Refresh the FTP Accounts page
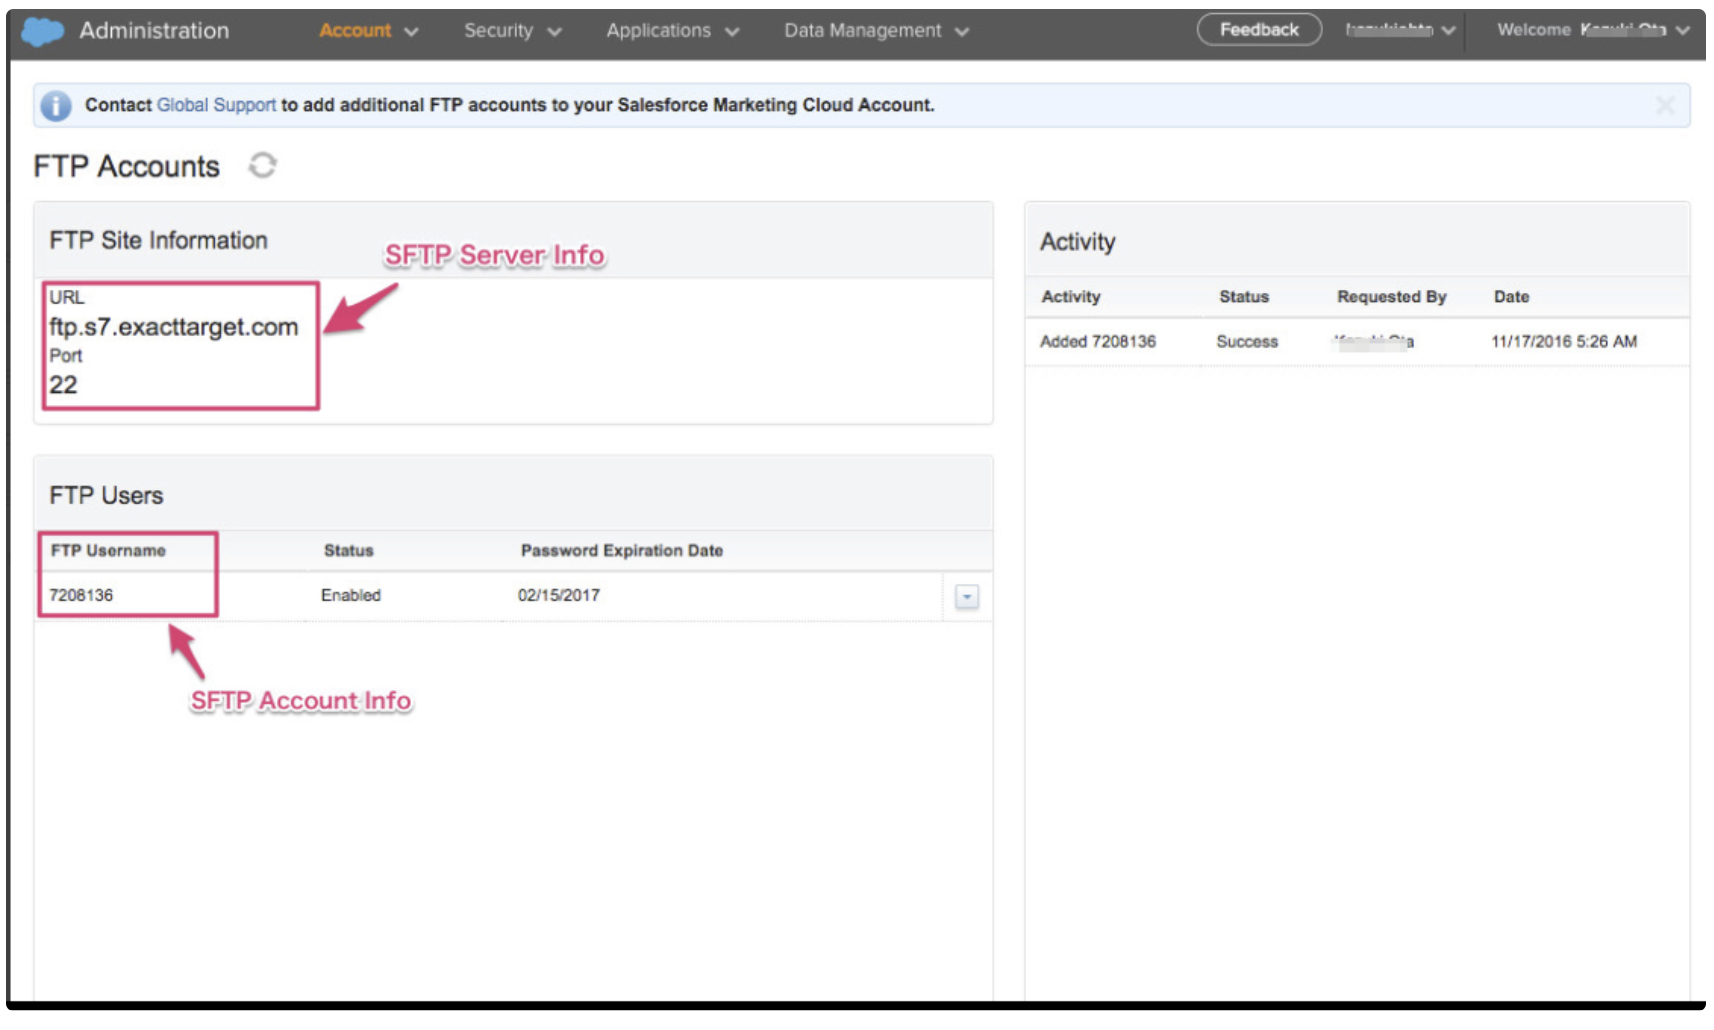The height and width of the screenshot is (1030, 1714). coord(262,165)
